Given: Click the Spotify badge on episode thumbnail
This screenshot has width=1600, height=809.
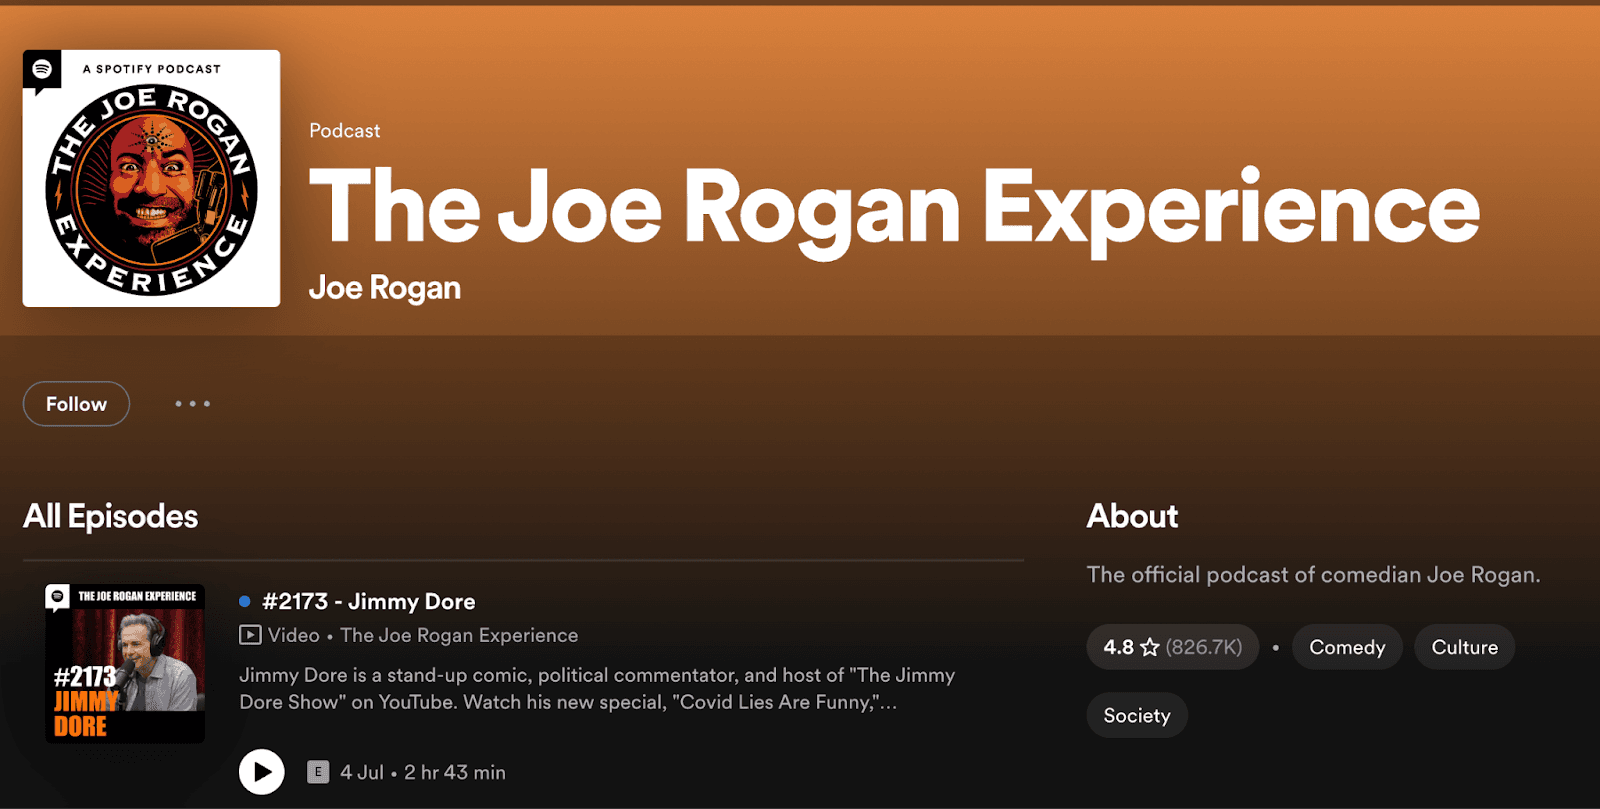Looking at the screenshot, I should pos(58,597).
